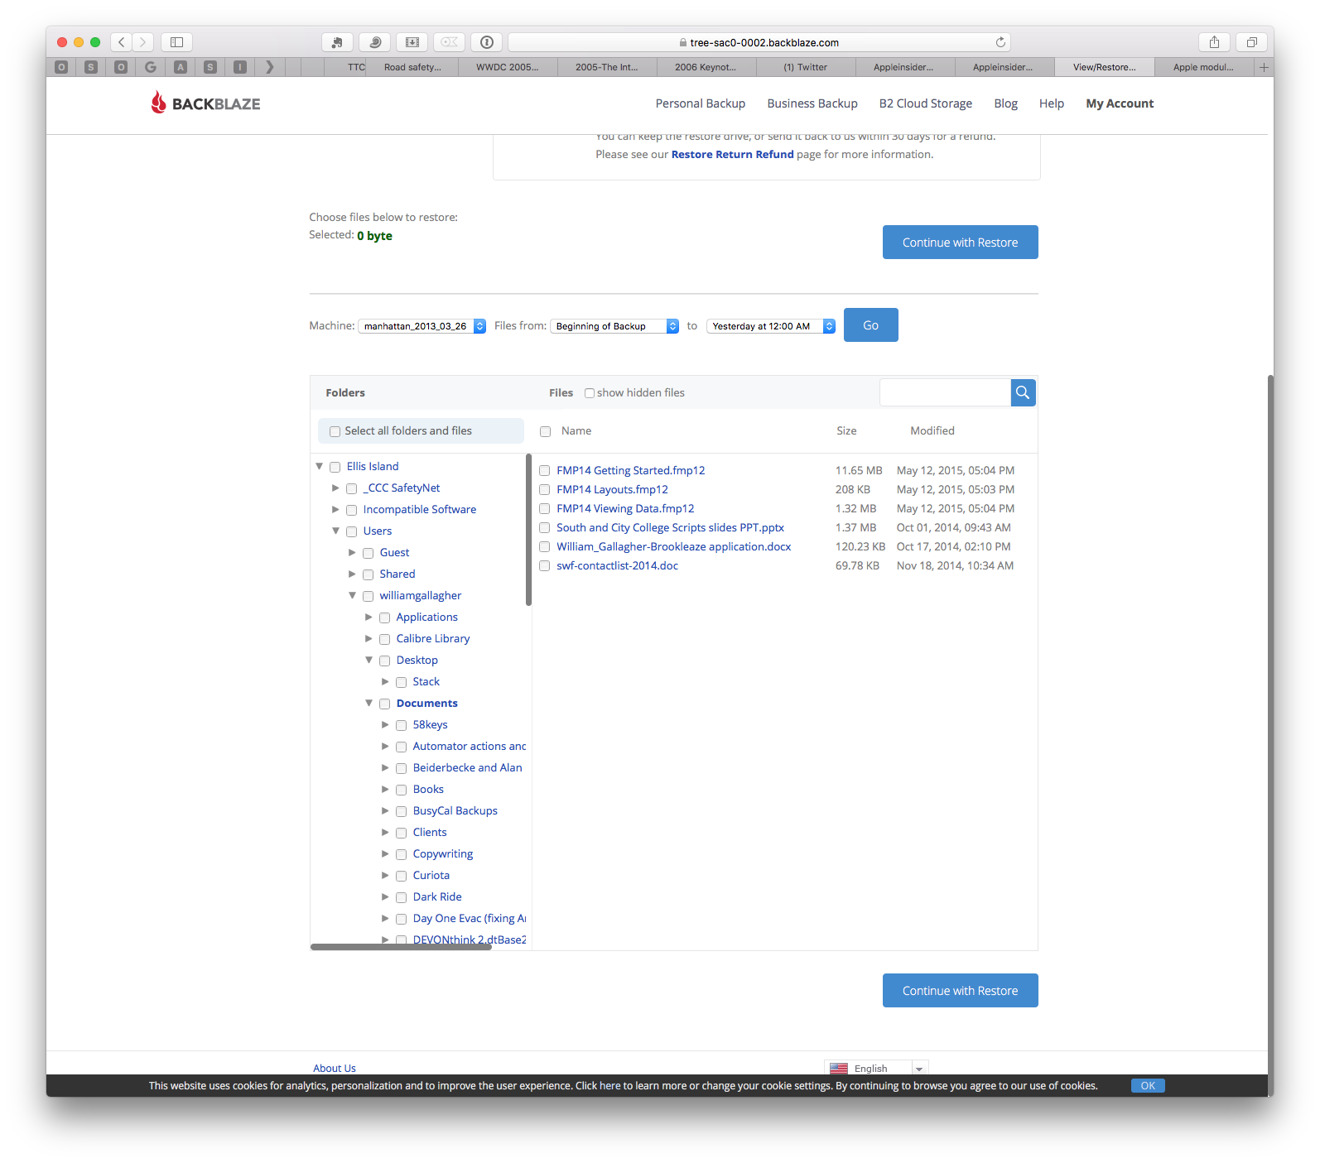This screenshot has width=1320, height=1163.
Task: Check FMP14 Getting Started.fmp12 file
Action: pyautogui.click(x=545, y=471)
